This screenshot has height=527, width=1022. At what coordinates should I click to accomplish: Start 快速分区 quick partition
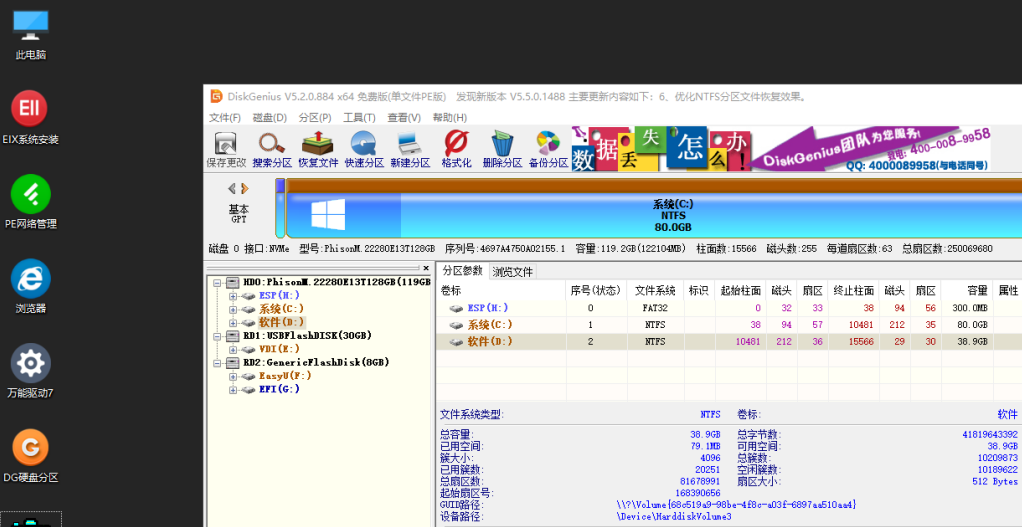364,149
